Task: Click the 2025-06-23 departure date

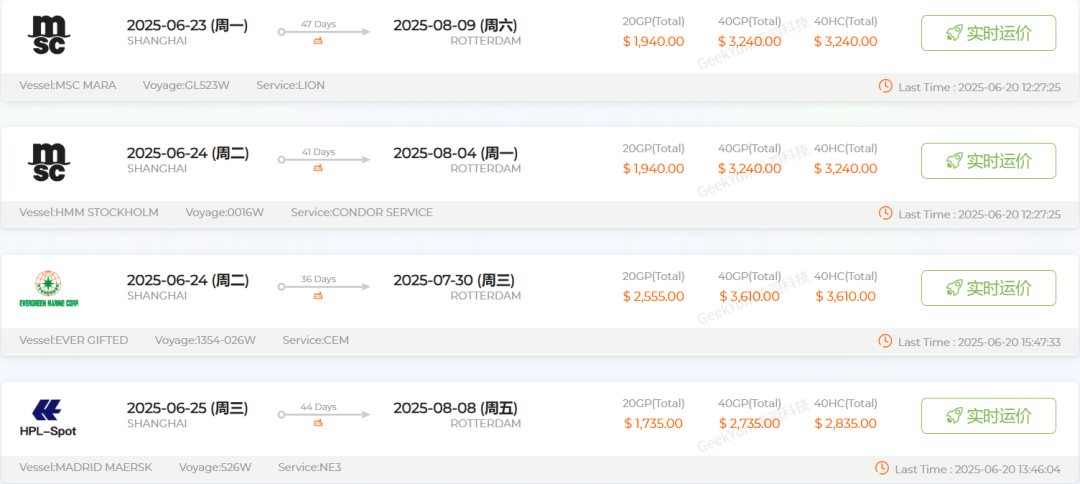Action: point(188,25)
